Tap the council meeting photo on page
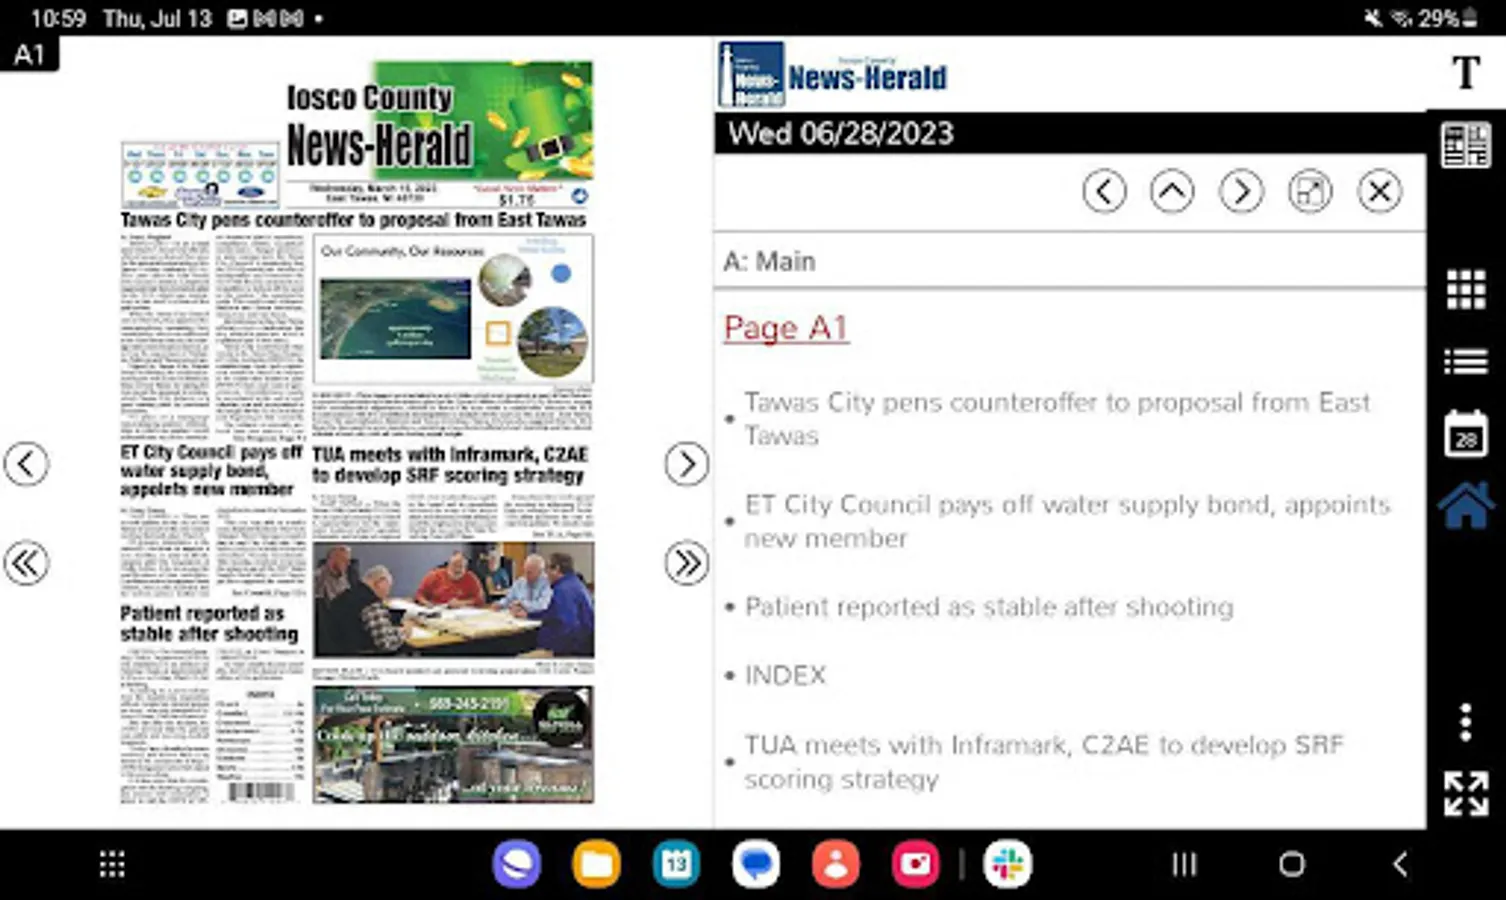This screenshot has height=900, width=1506. (453, 600)
